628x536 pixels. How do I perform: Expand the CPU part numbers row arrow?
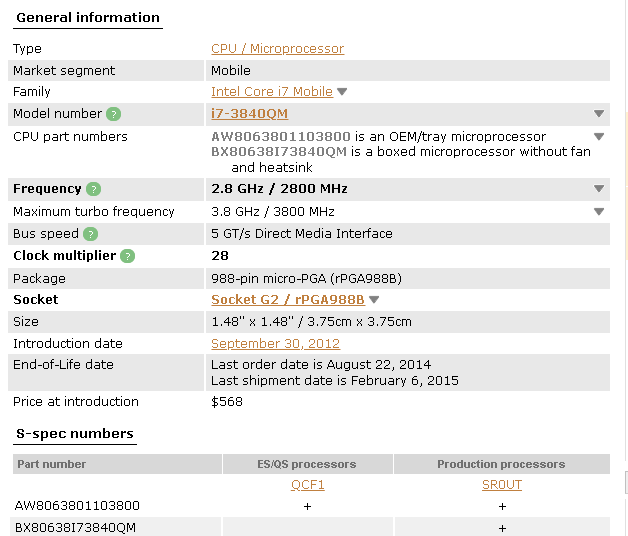[x=599, y=137]
